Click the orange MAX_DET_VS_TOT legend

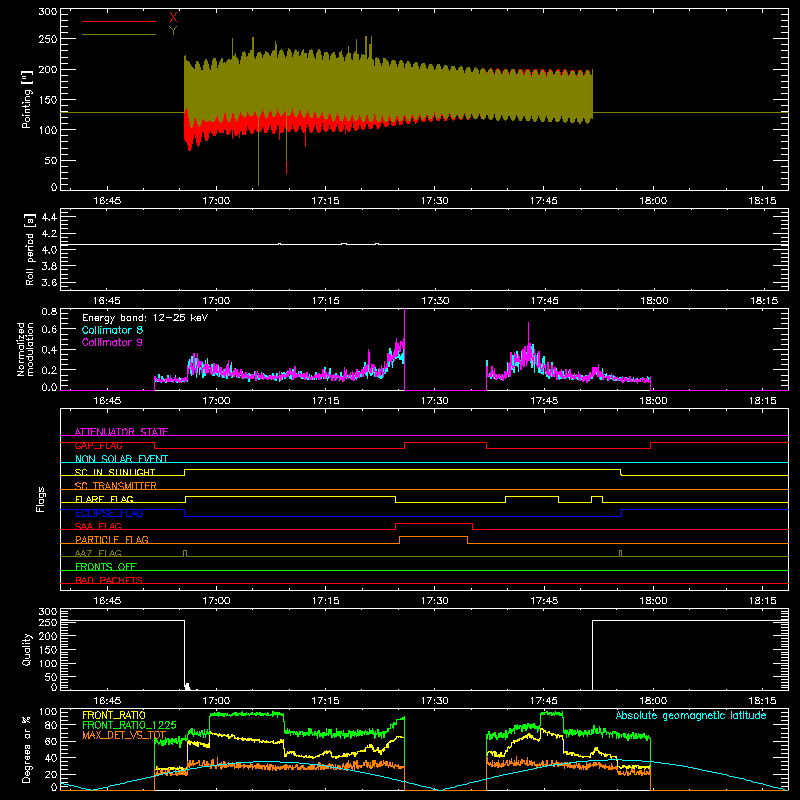coord(124,735)
